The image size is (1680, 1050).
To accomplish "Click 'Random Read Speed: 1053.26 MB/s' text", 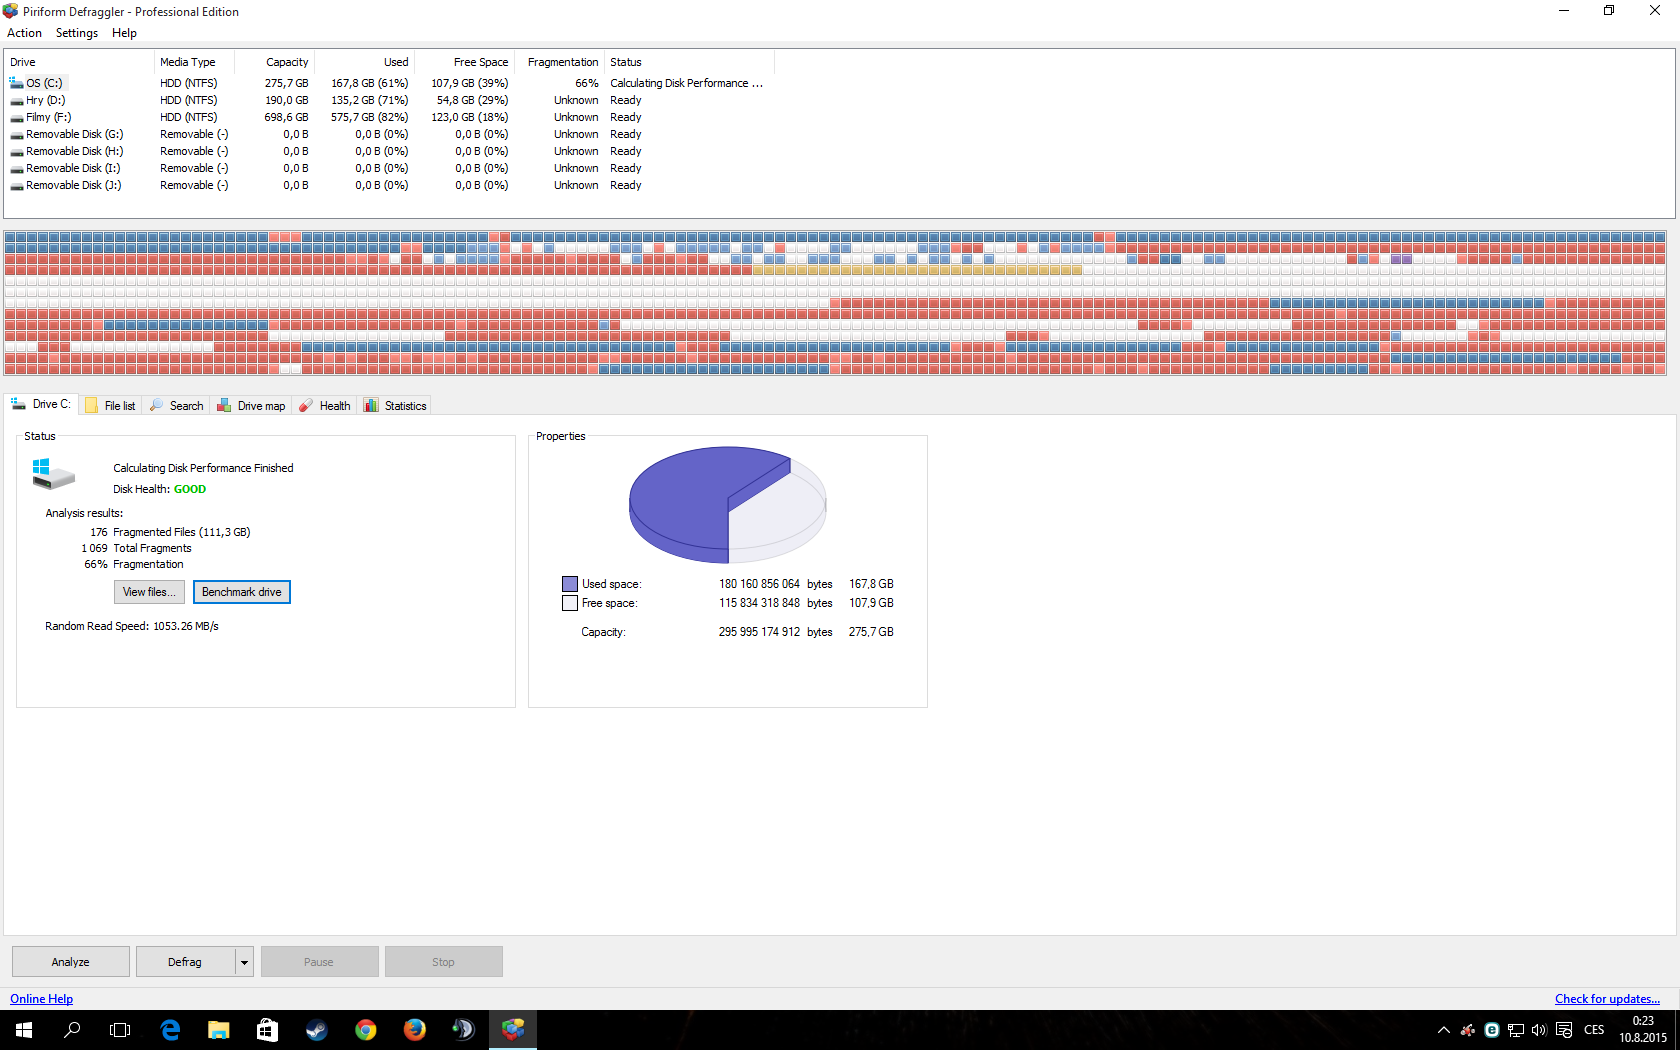I will point(132,626).
